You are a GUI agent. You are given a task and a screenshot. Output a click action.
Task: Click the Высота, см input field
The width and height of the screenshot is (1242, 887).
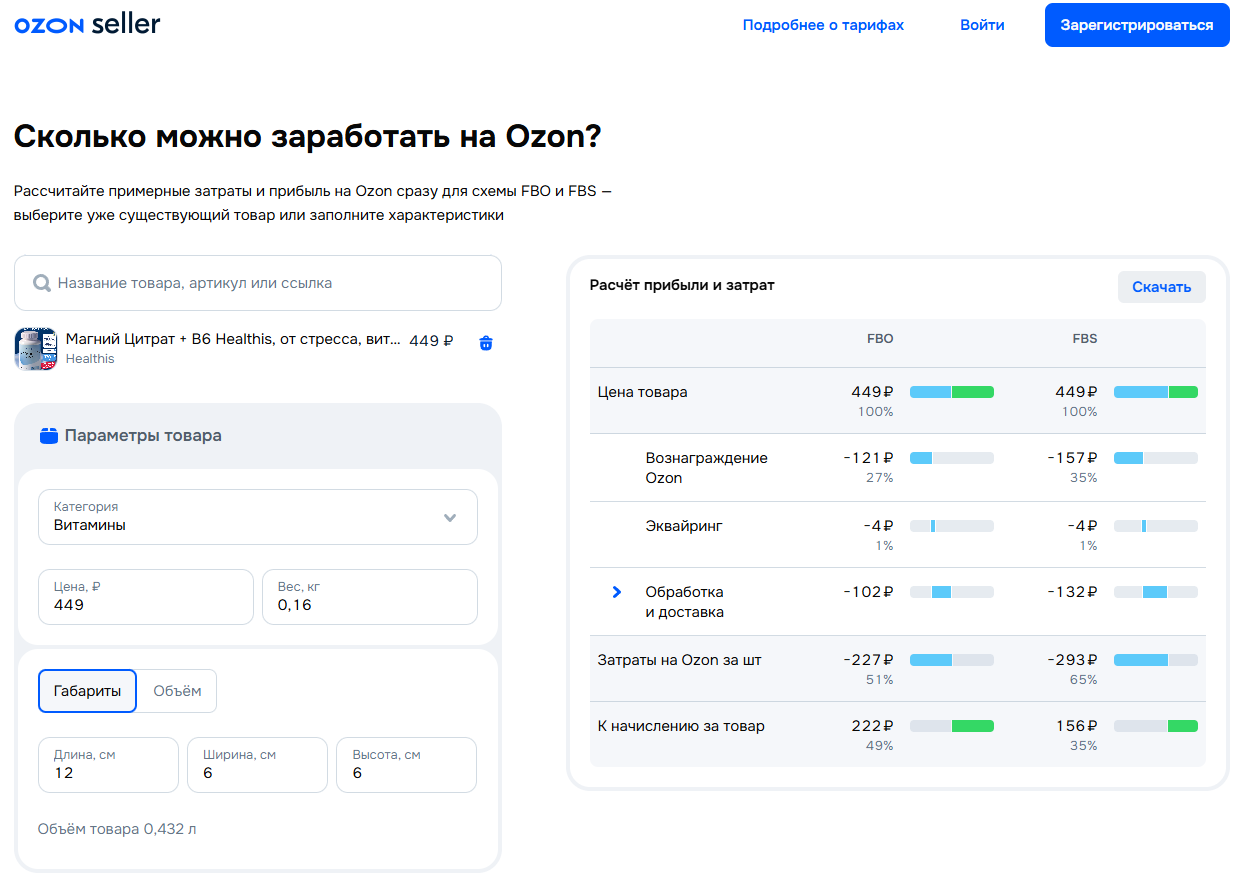[x=407, y=765]
